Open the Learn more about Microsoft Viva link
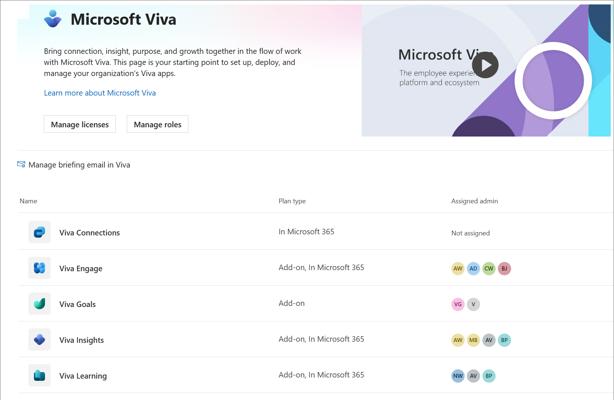Screen dimensions: 614x400 [x=100, y=93]
